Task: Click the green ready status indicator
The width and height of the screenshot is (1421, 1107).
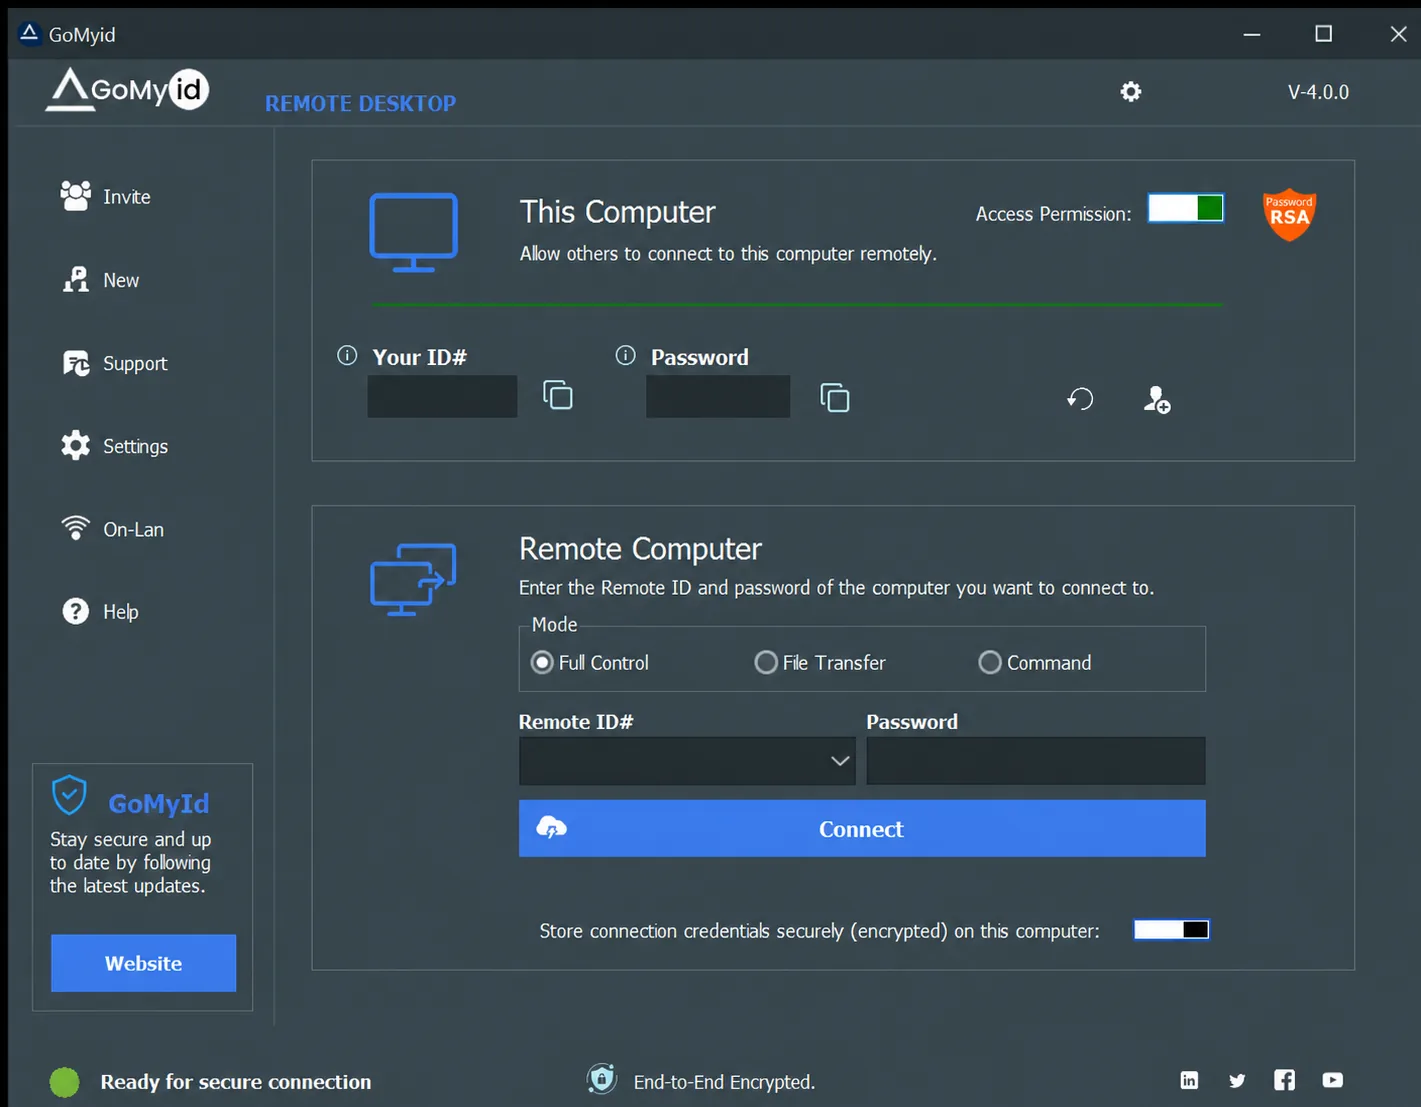Action: [x=65, y=1082]
